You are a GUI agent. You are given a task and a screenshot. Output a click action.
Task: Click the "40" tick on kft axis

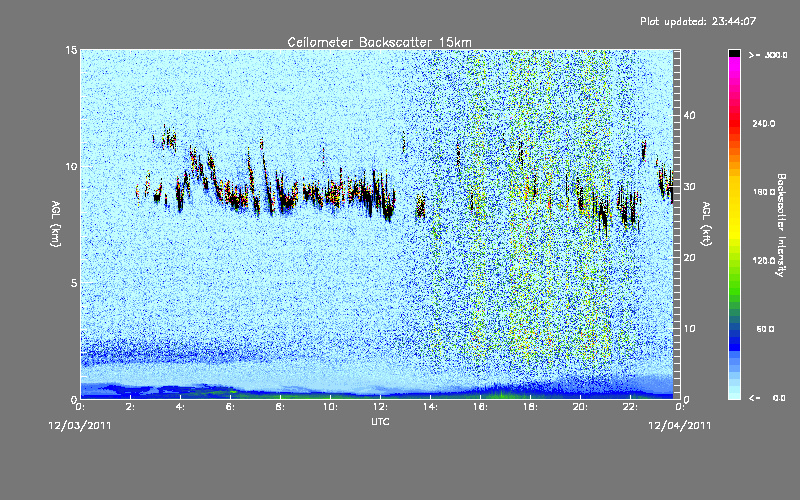(x=689, y=115)
